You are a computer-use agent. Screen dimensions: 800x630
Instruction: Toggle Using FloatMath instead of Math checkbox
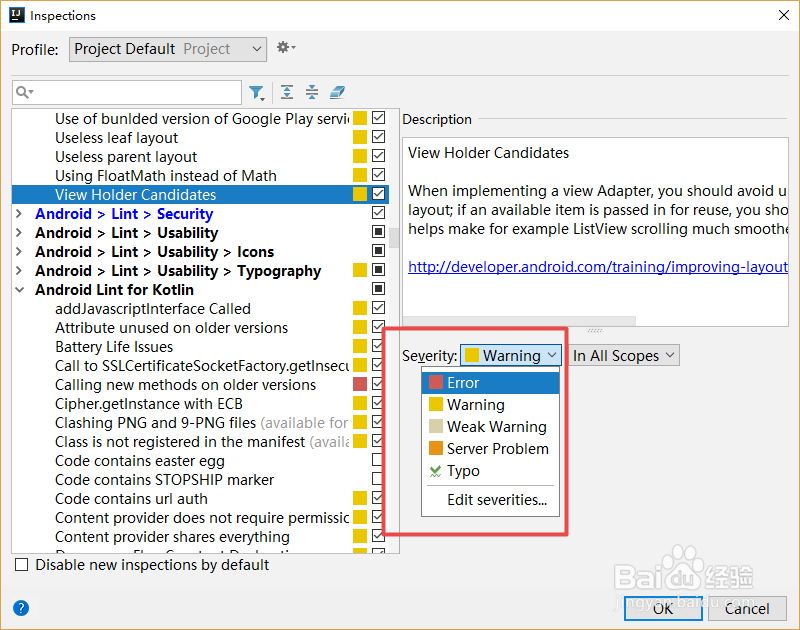pyautogui.click(x=378, y=175)
